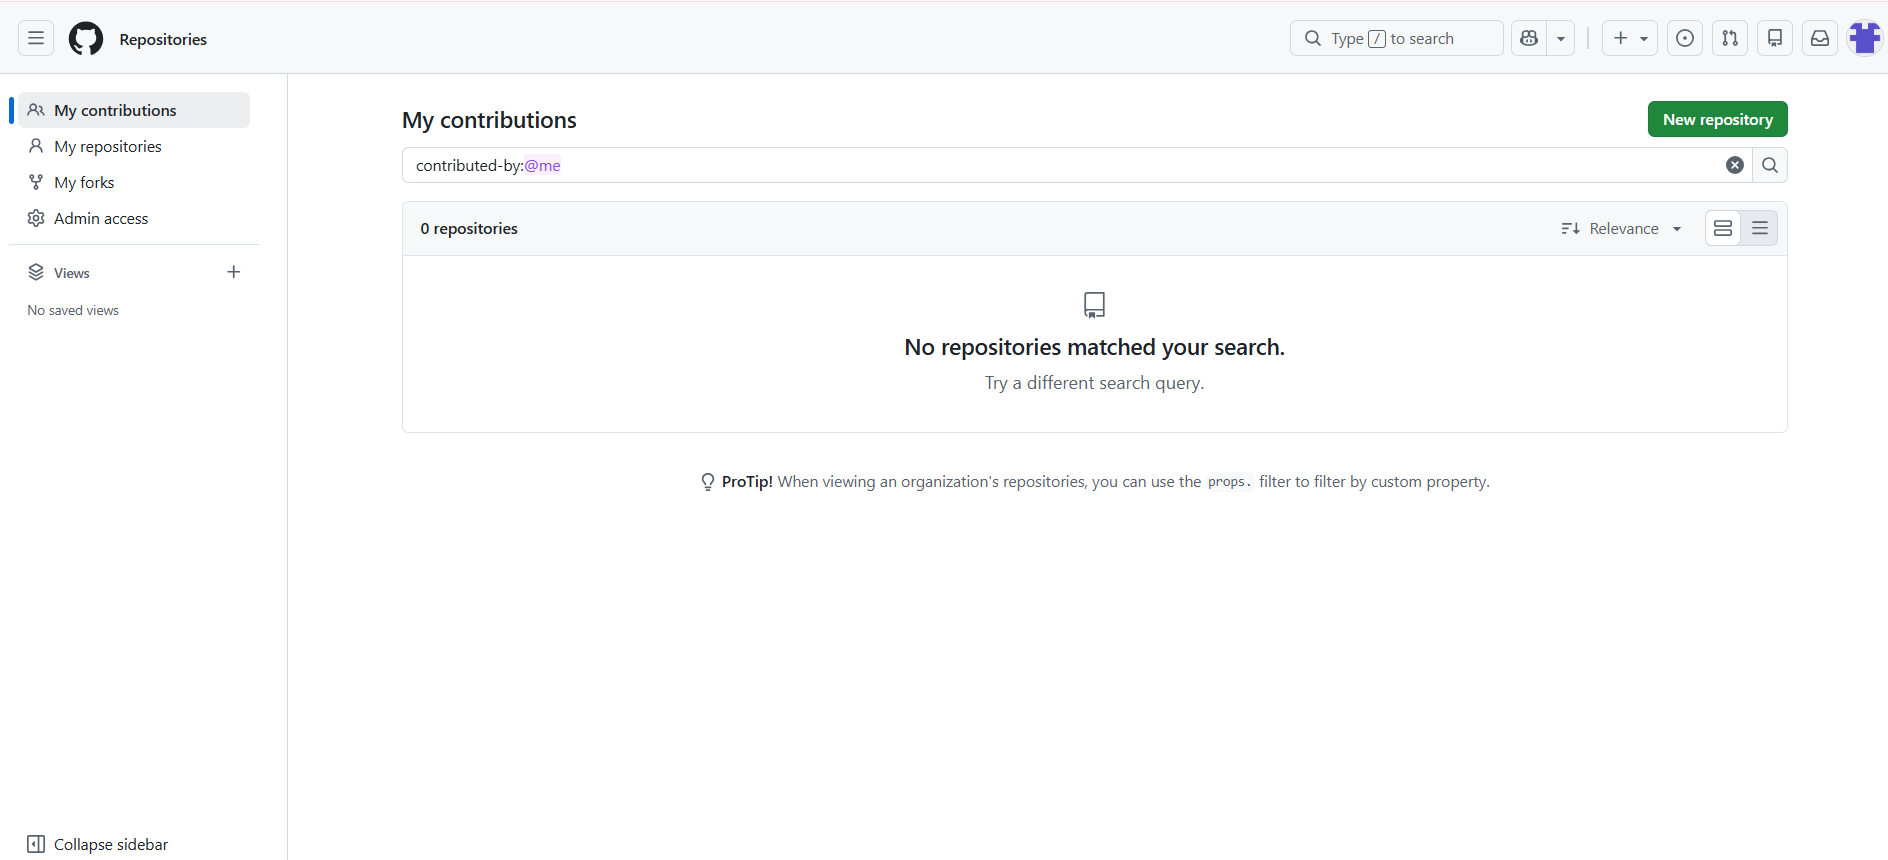1888x860 pixels.
Task: Click the magnifier search submit button
Action: [1770, 165]
